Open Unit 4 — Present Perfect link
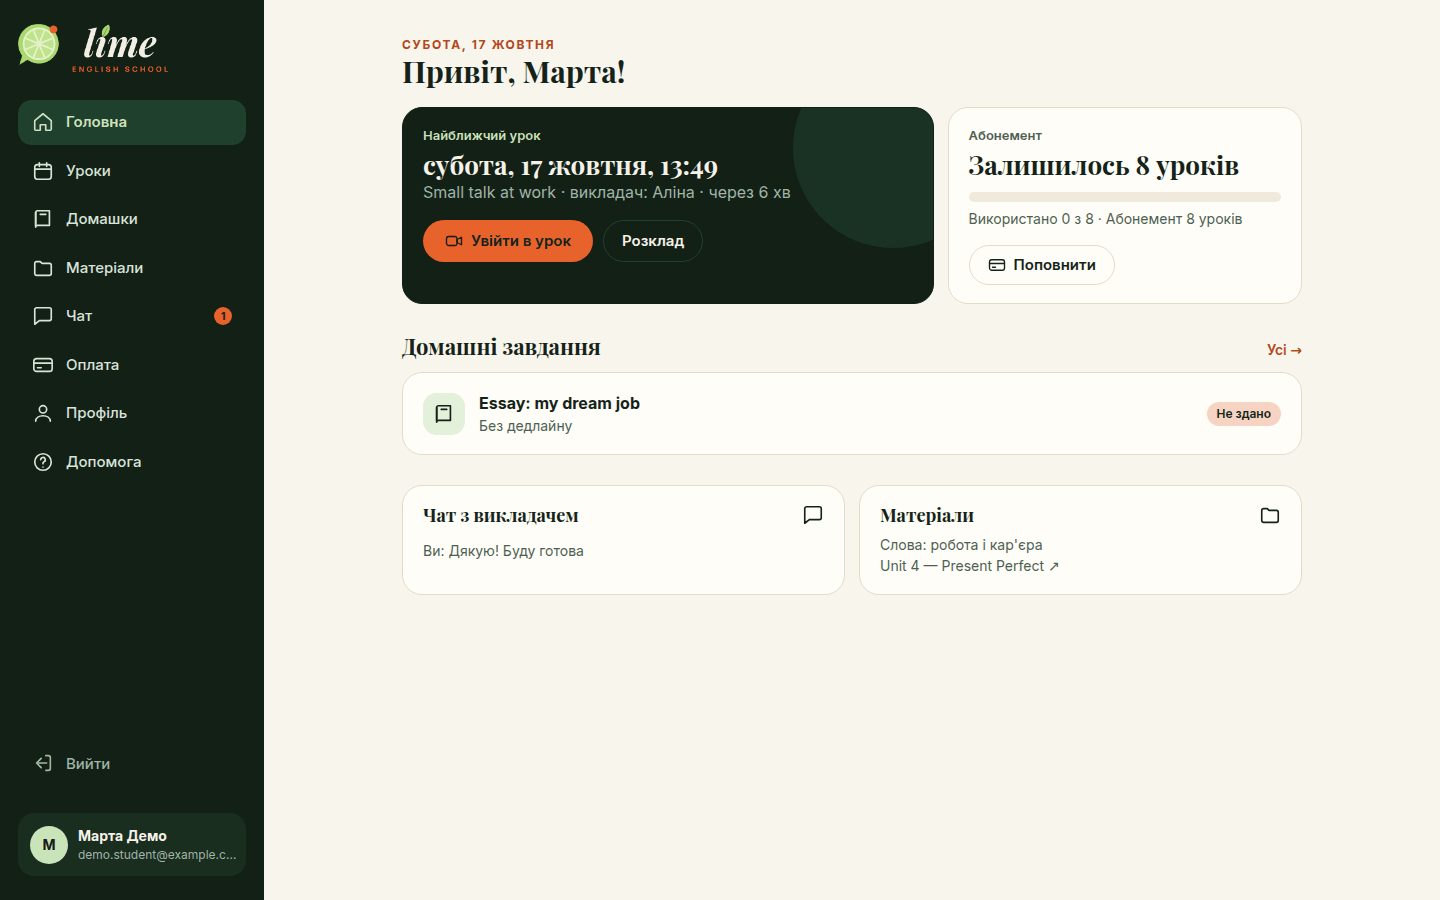The height and width of the screenshot is (900, 1440). (969, 566)
